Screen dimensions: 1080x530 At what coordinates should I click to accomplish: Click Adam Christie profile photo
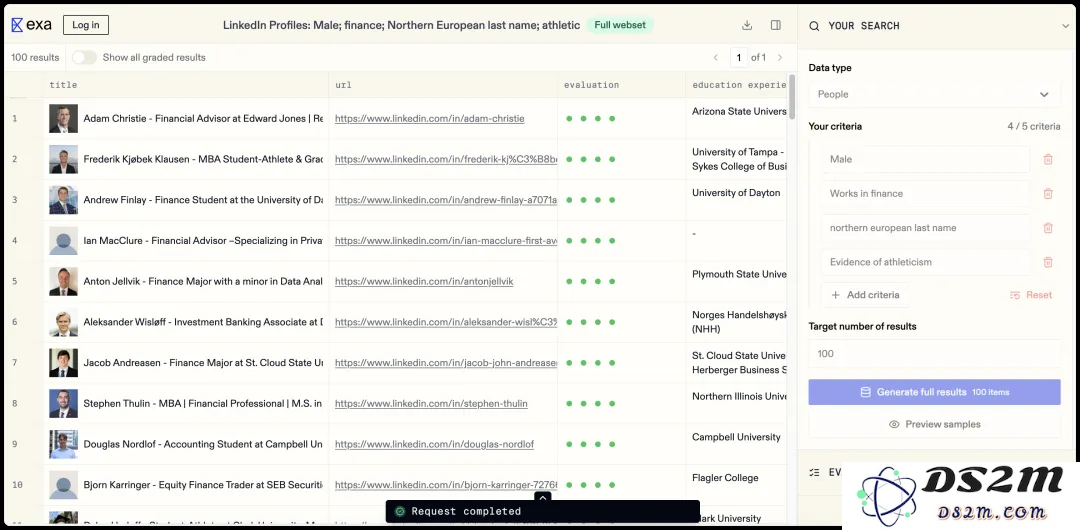(x=63, y=119)
